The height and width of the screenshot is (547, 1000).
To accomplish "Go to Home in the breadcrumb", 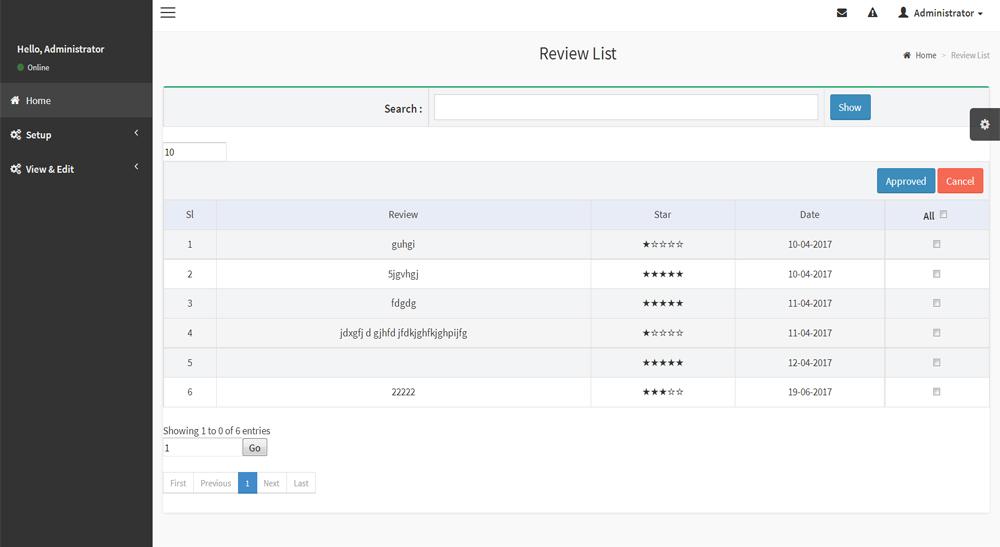I will tap(925, 56).
